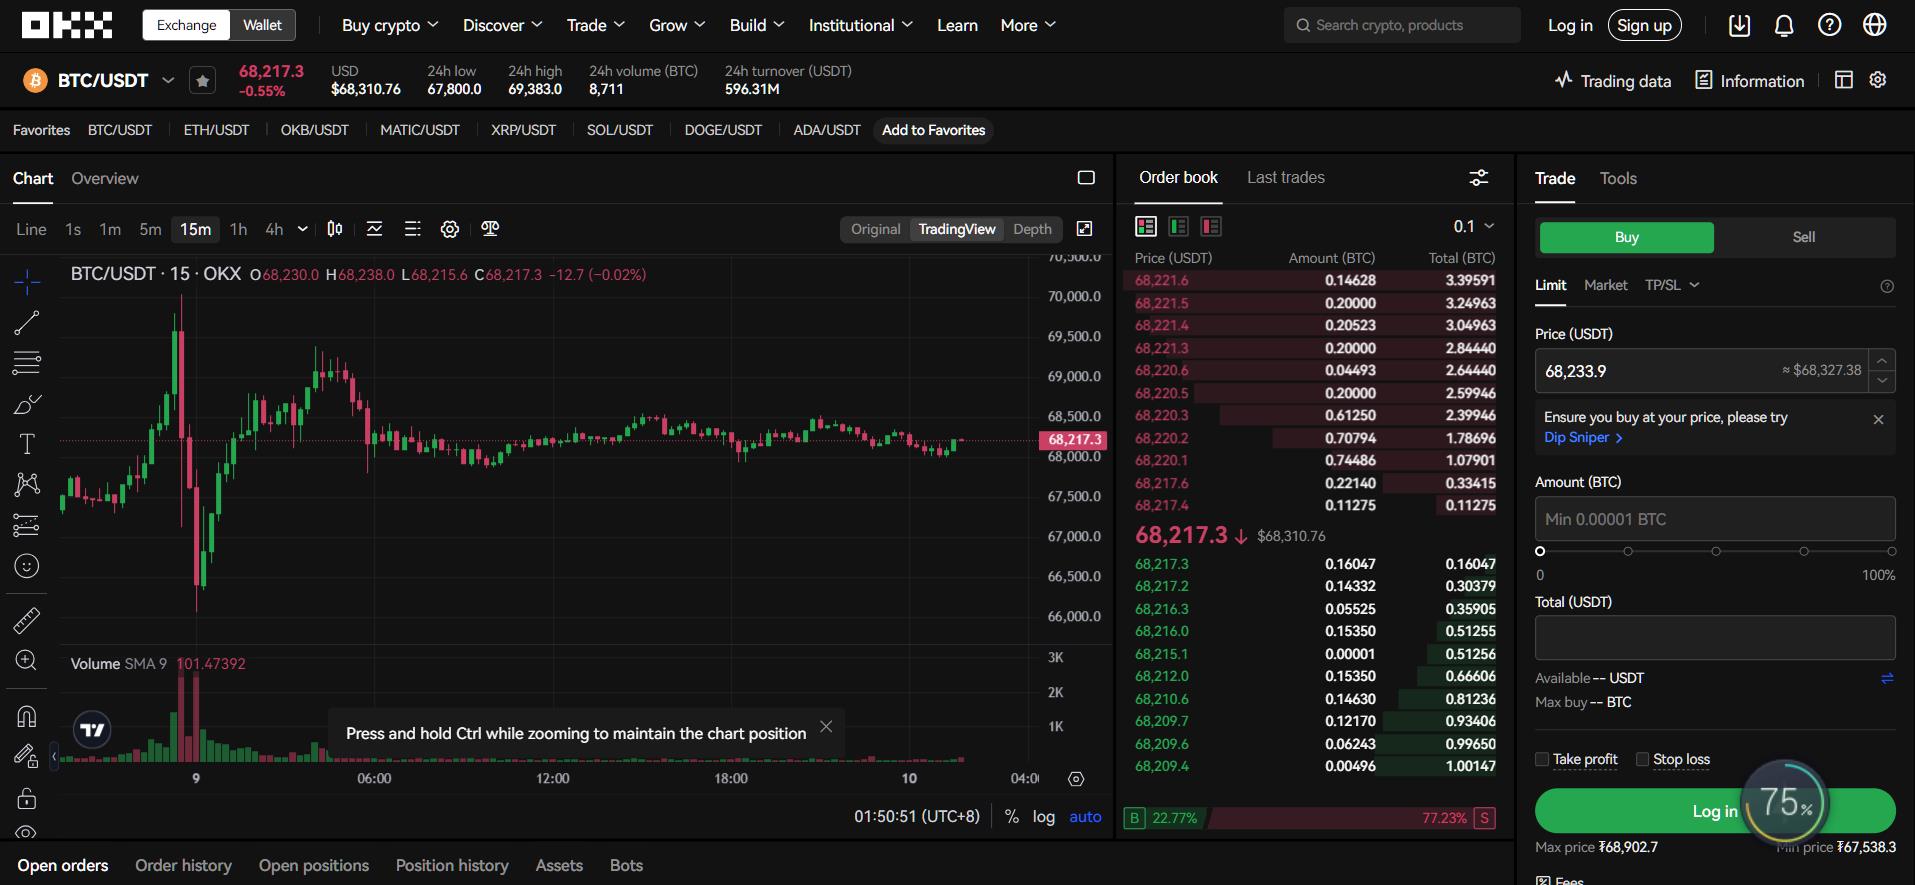
Task: Select the zoom in tool
Action: point(27,660)
